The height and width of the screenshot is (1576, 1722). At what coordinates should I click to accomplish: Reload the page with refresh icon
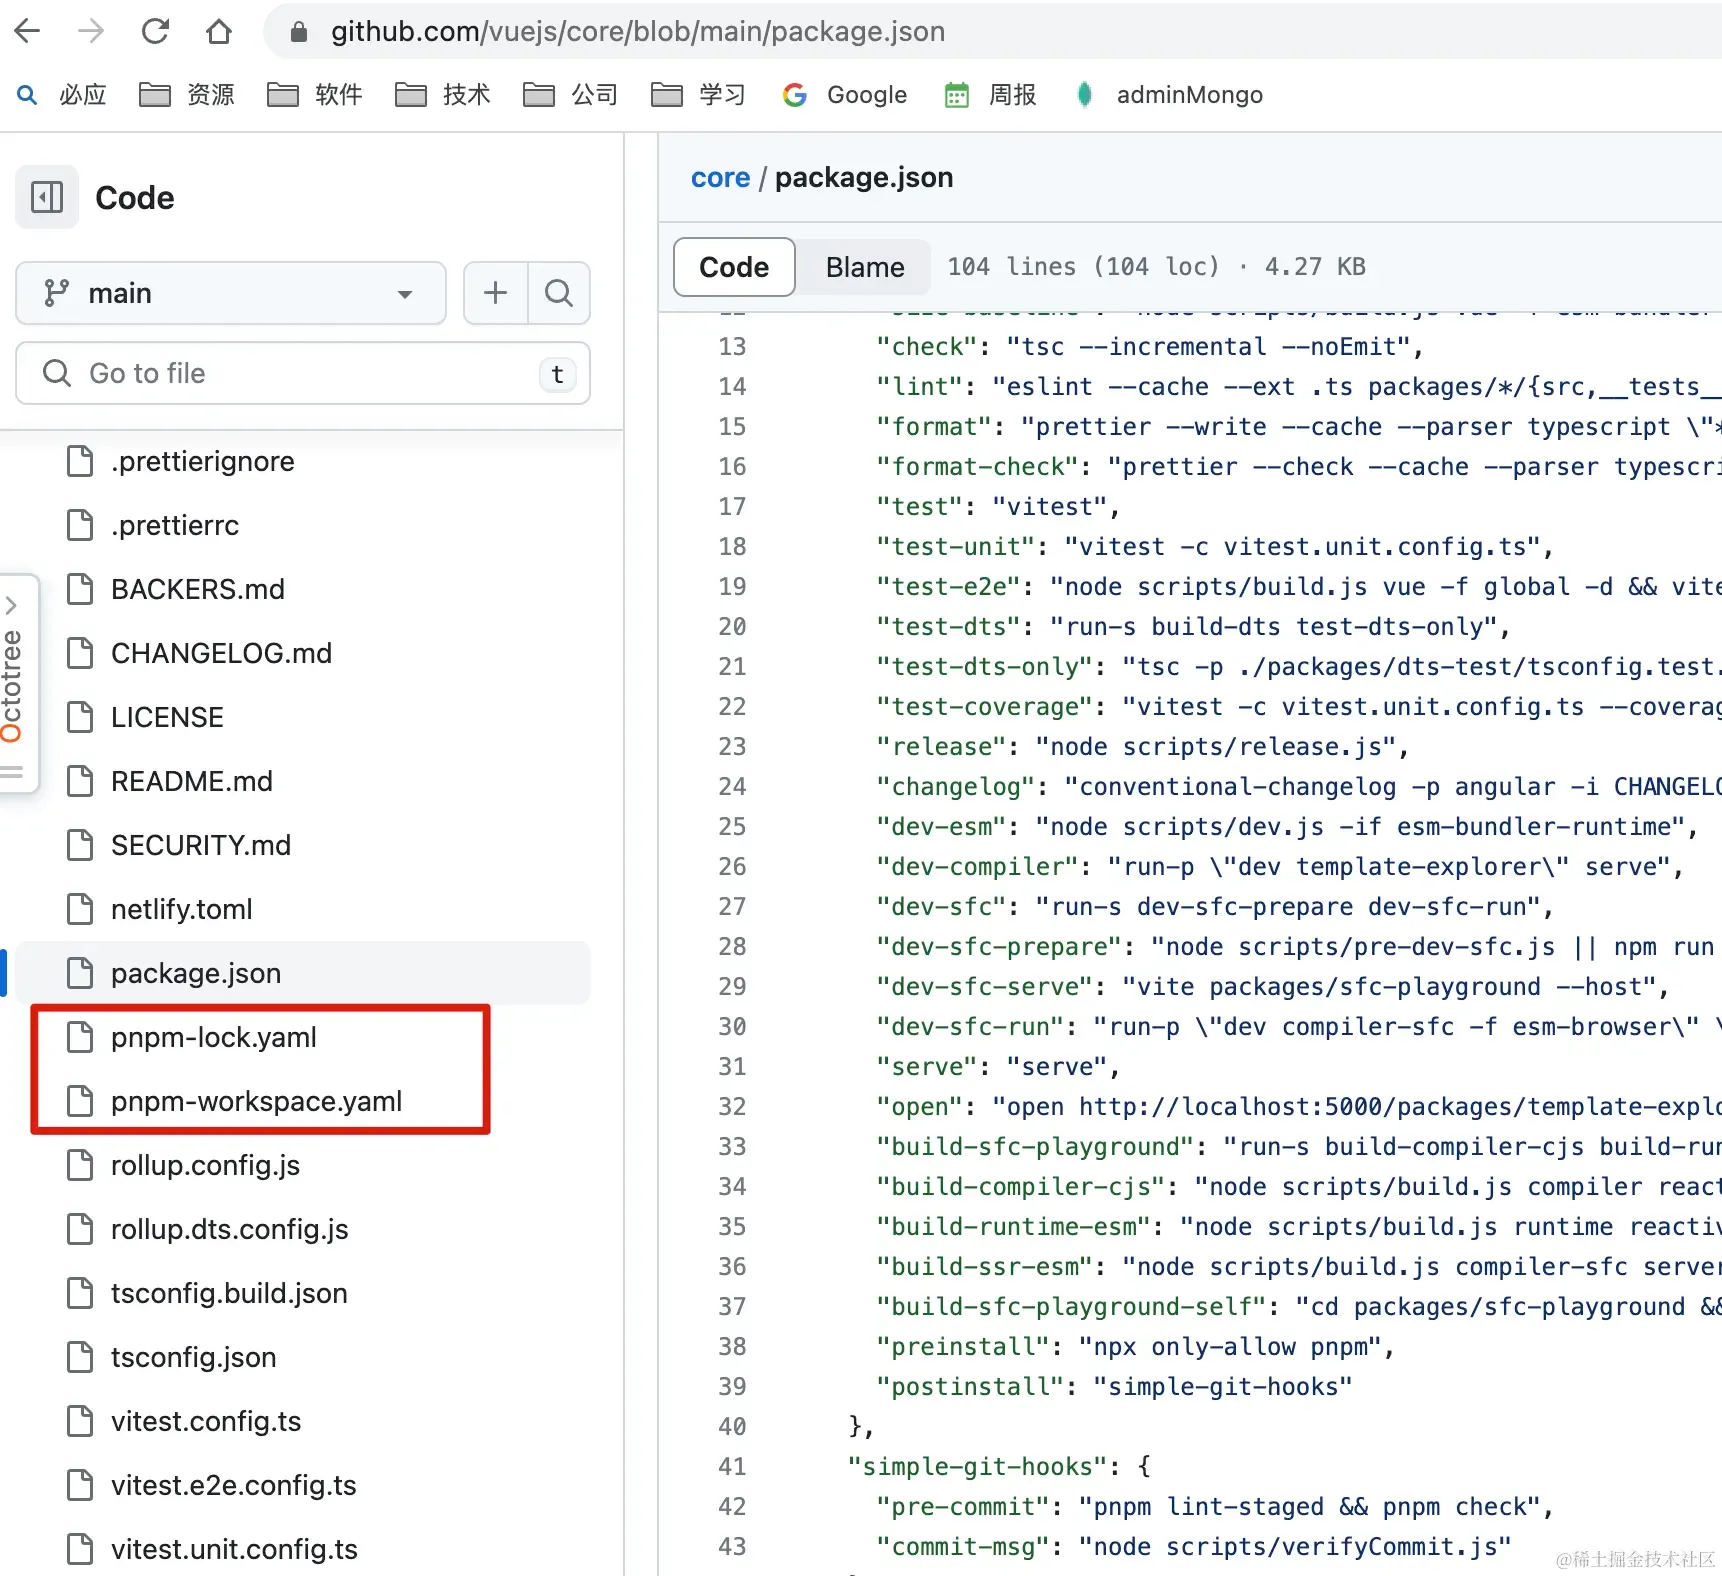click(155, 31)
